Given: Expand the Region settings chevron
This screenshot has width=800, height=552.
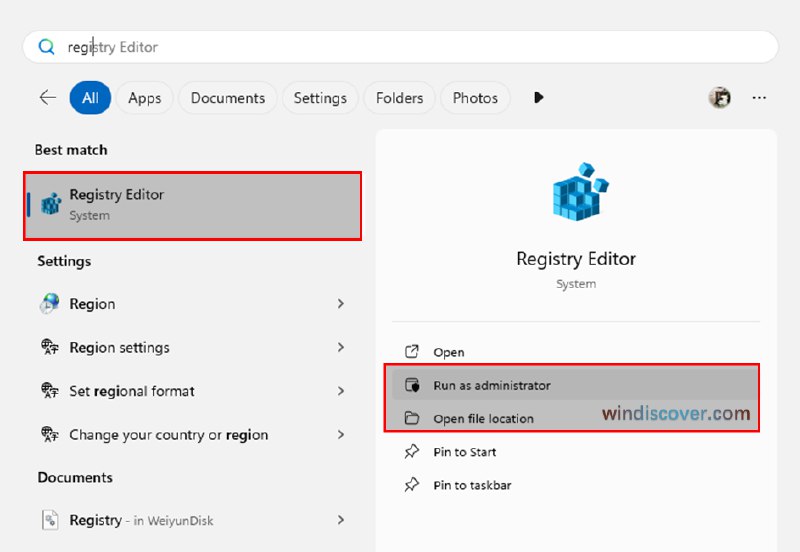Looking at the screenshot, I should 340,347.
